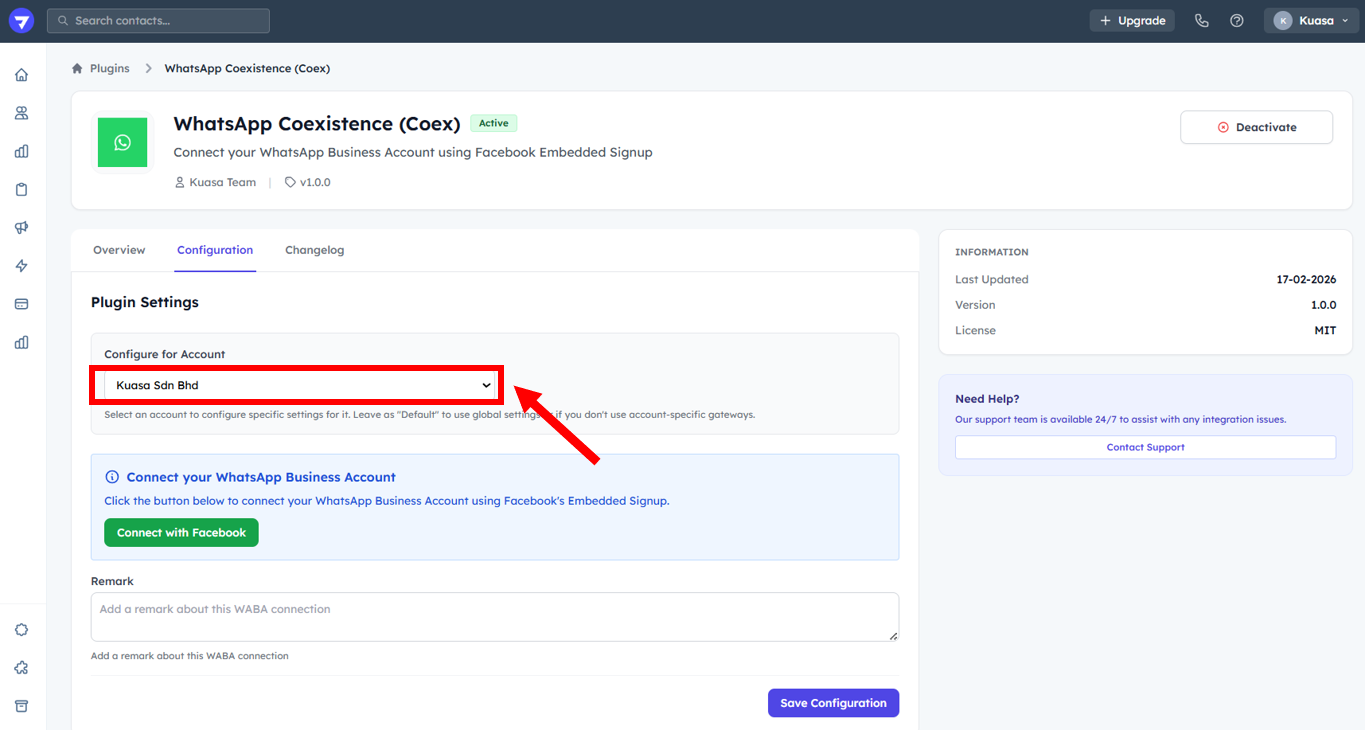1365x730 pixels.
Task: Open the puzzle piece plugins icon
Action: [x=21, y=668]
